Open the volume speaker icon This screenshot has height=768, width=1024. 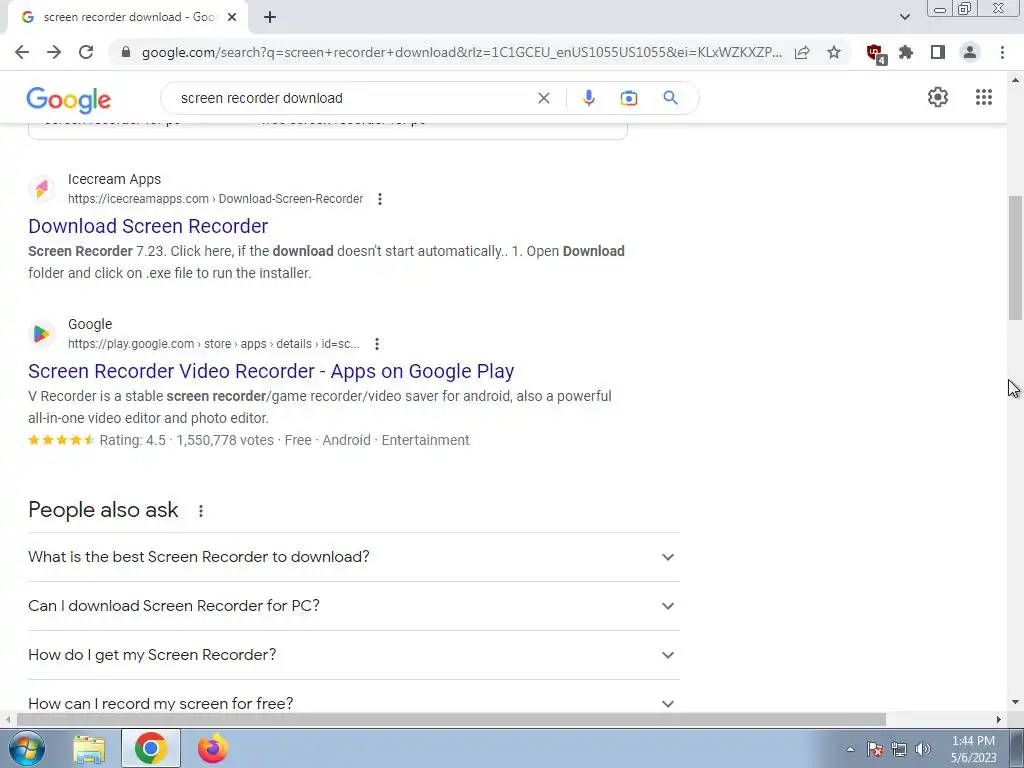tap(923, 749)
